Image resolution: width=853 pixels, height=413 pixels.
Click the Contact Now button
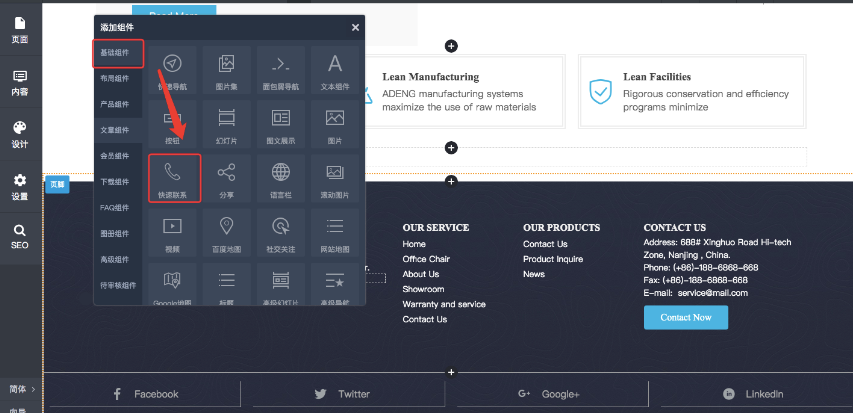click(x=685, y=317)
